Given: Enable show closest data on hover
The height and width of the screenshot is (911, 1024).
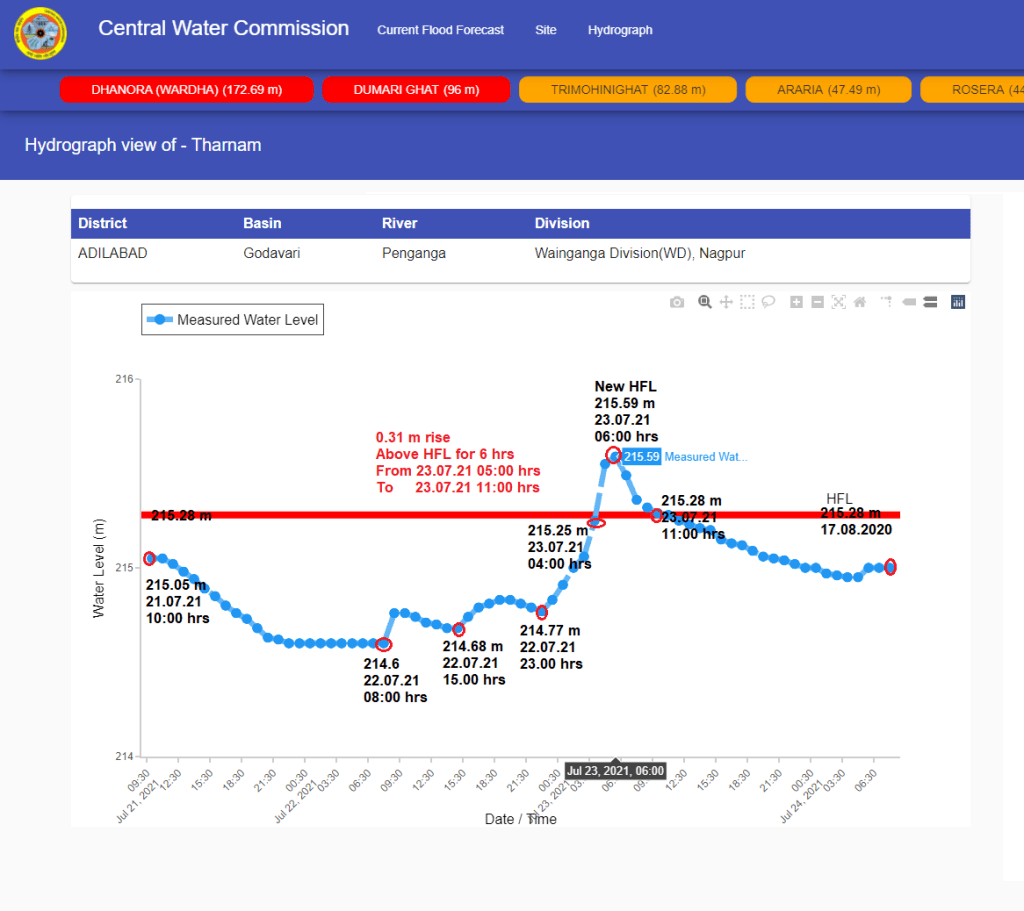Looking at the screenshot, I should pyautogui.click(x=908, y=302).
